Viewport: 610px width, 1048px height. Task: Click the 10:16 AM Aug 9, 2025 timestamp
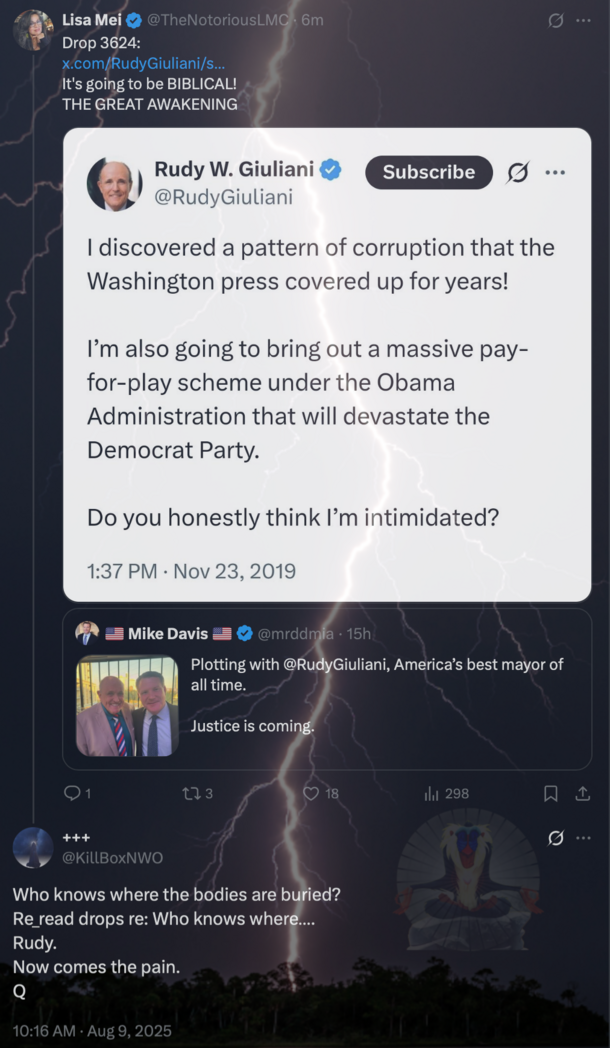(x=92, y=1030)
